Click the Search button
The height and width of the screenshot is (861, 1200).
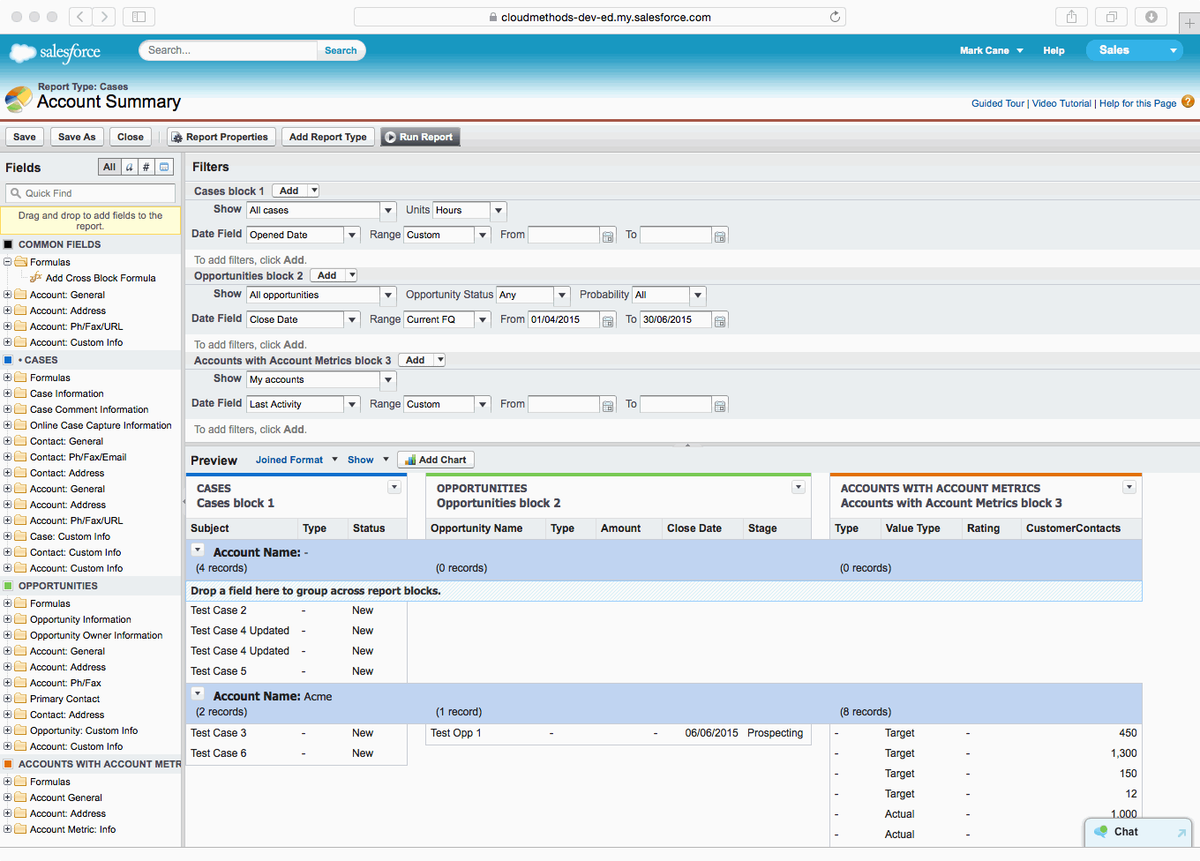click(340, 50)
